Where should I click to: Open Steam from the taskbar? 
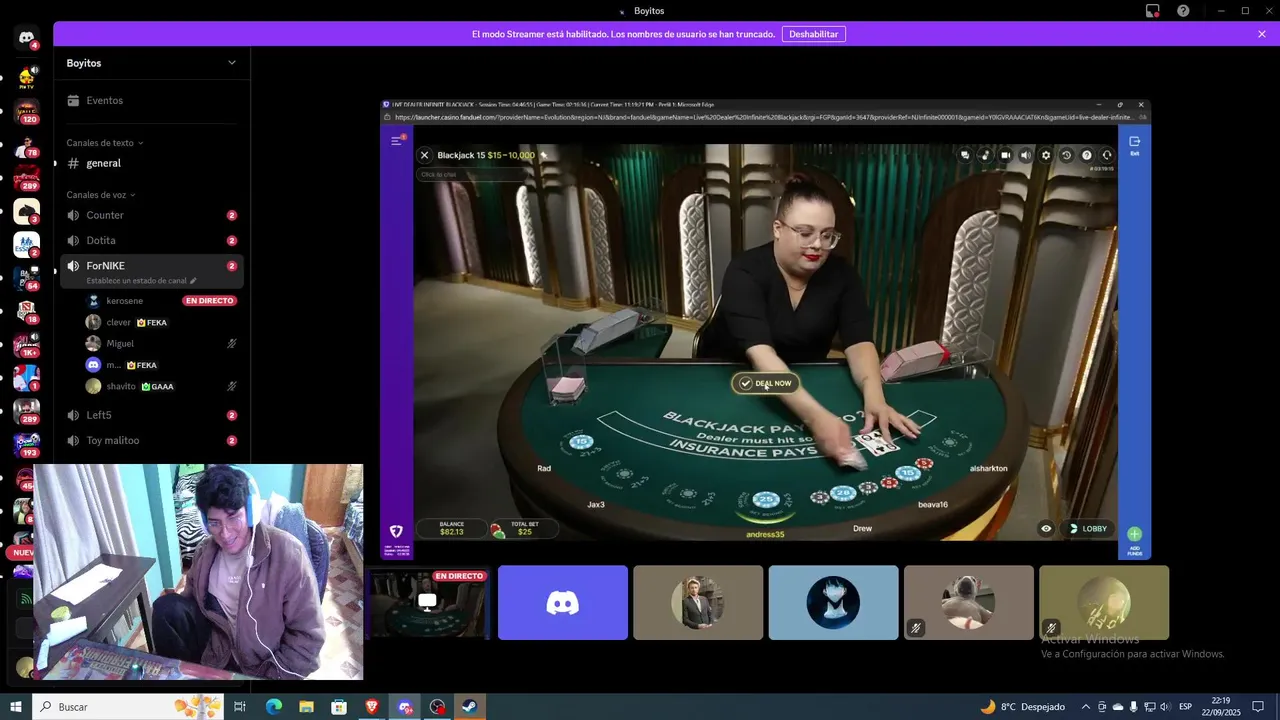click(x=470, y=707)
